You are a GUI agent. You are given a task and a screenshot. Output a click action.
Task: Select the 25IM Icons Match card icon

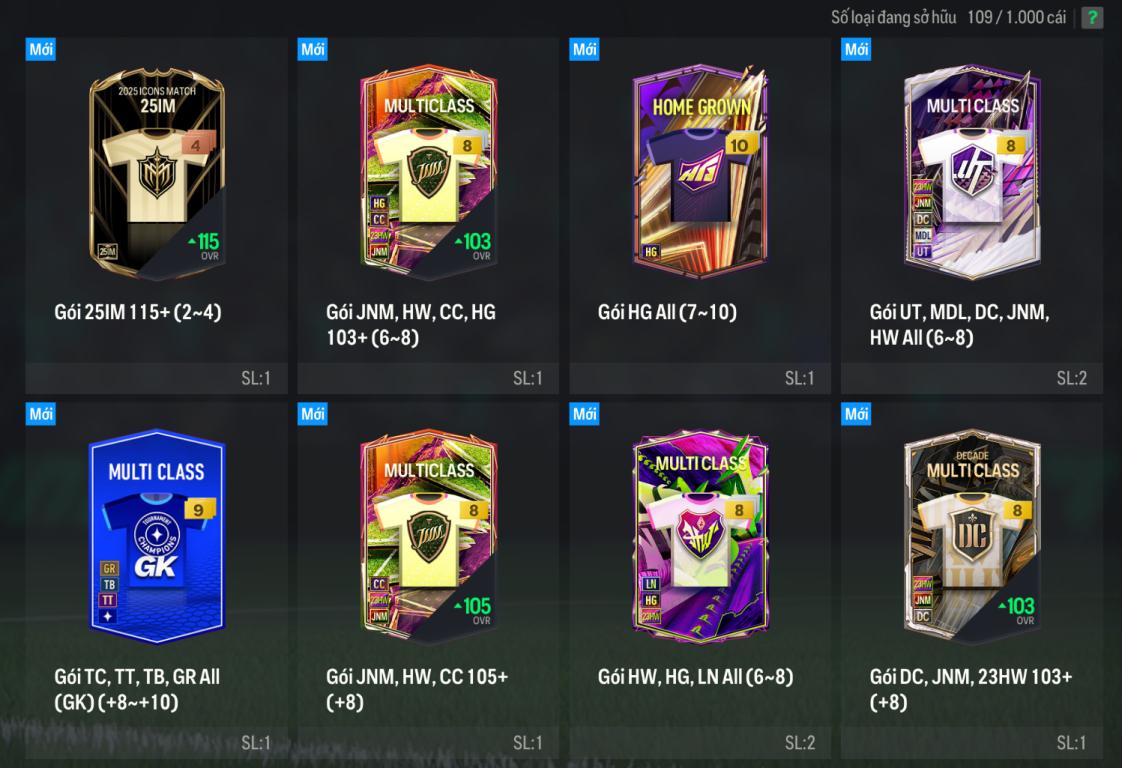pos(157,172)
